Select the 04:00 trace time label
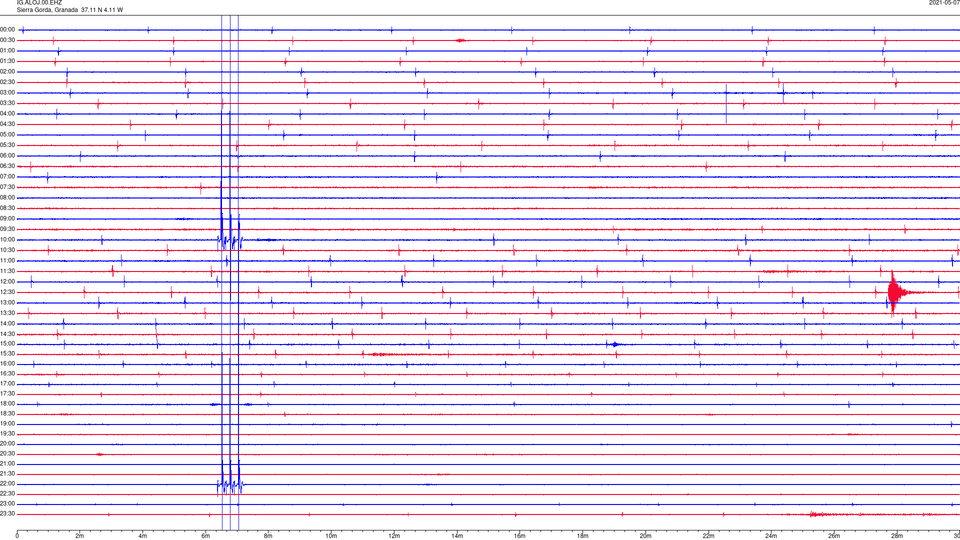Image resolution: width=960 pixels, height=540 pixels. (x=8, y=114)
